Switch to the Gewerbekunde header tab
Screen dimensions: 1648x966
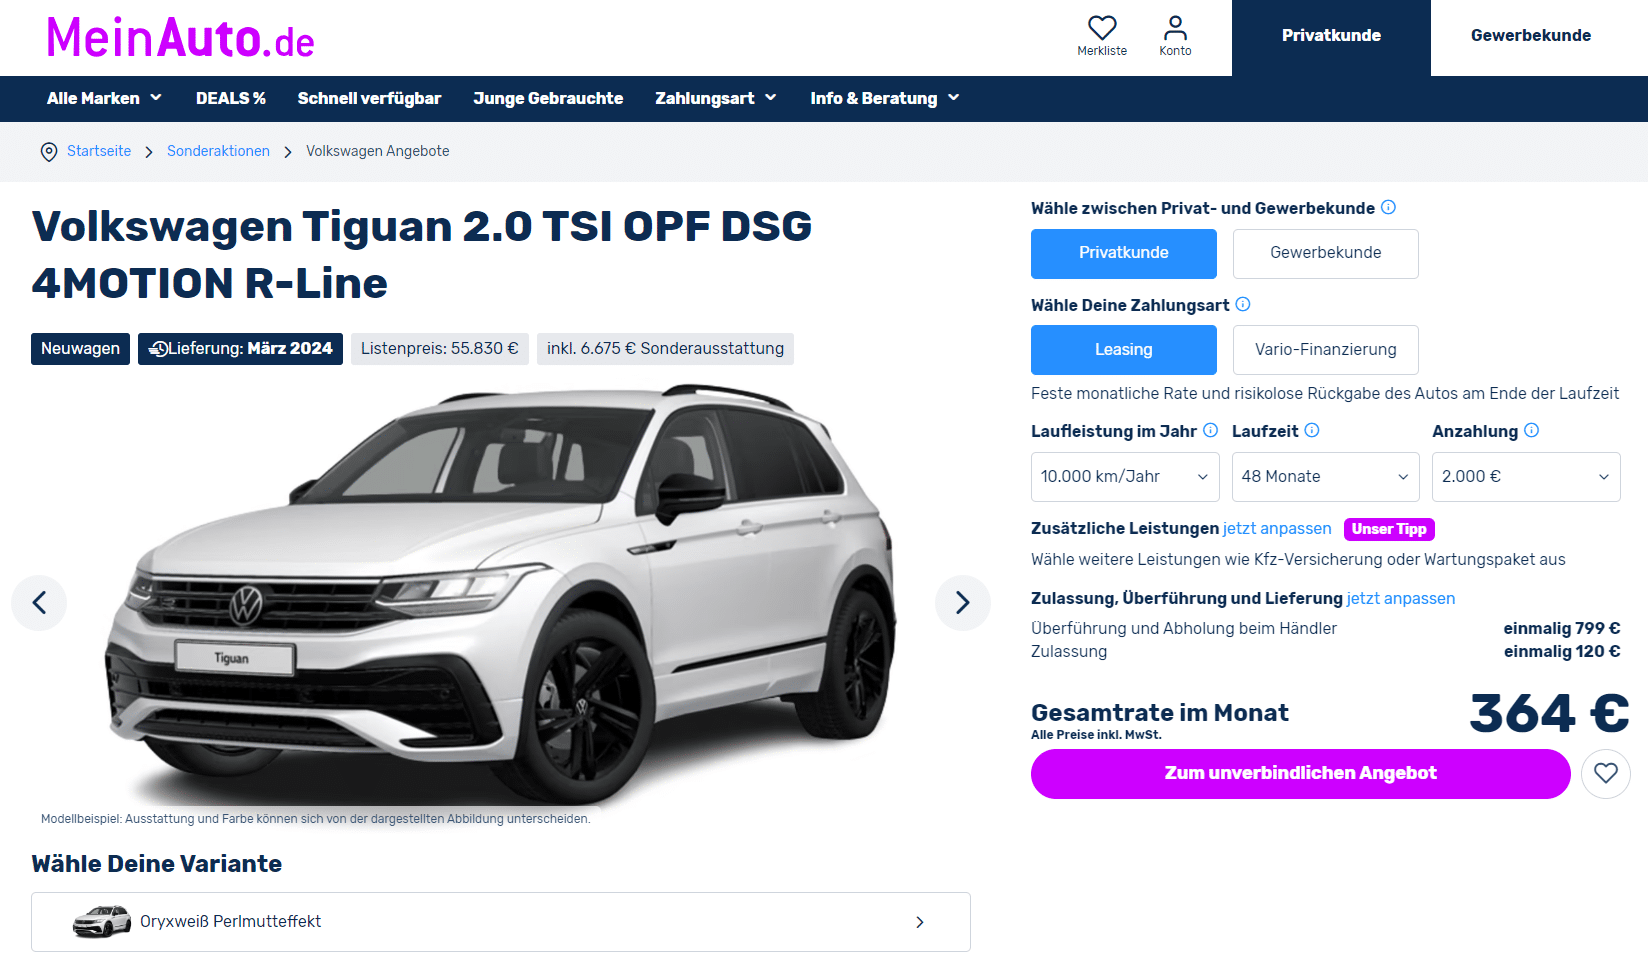[x=1530, y=36]
